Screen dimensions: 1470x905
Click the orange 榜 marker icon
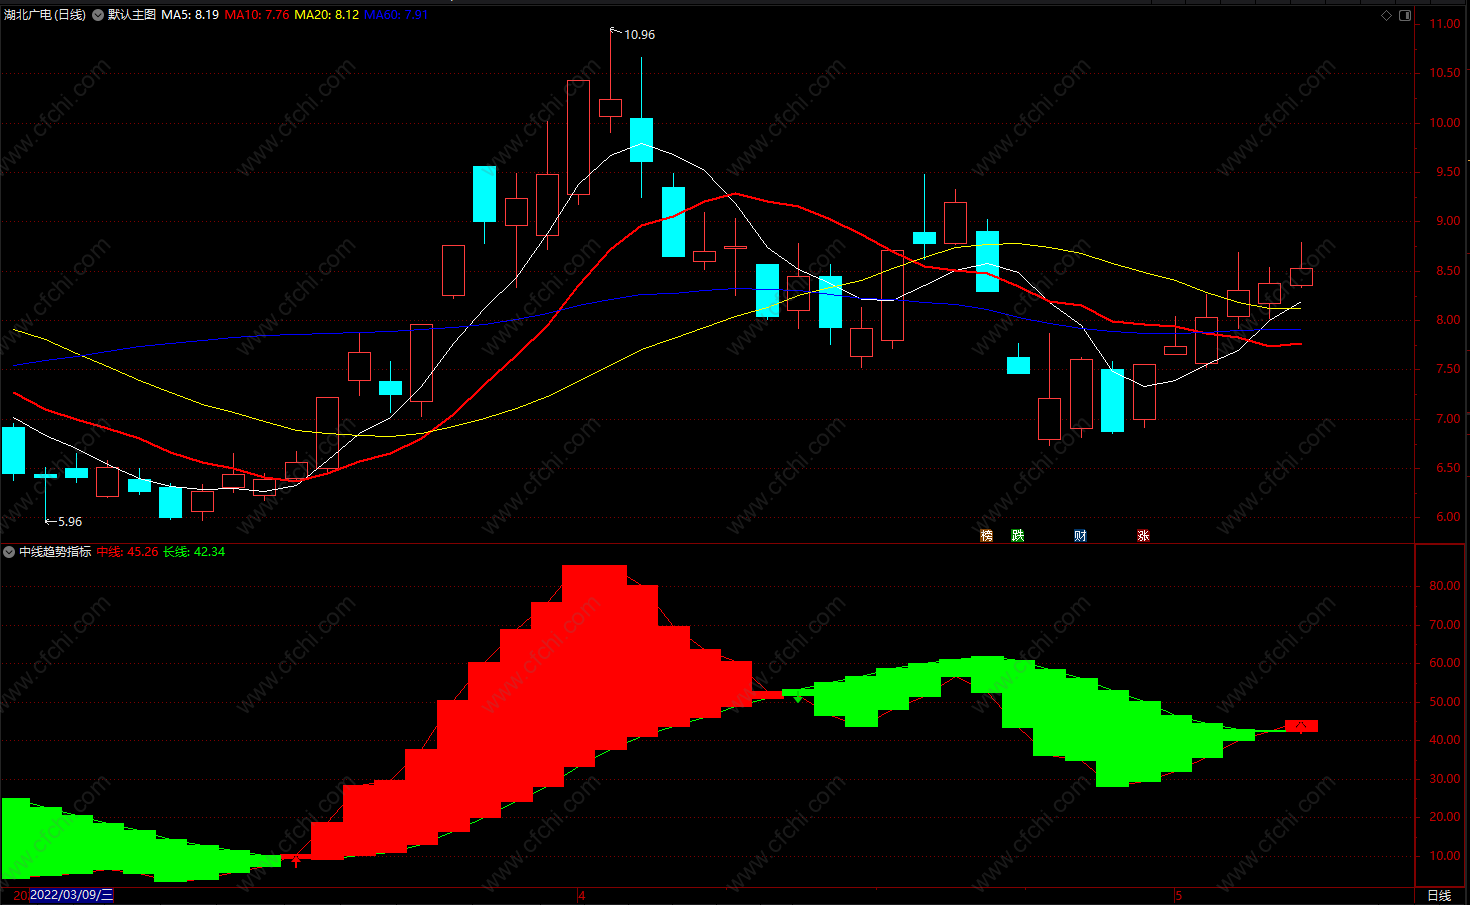(987, 536)
